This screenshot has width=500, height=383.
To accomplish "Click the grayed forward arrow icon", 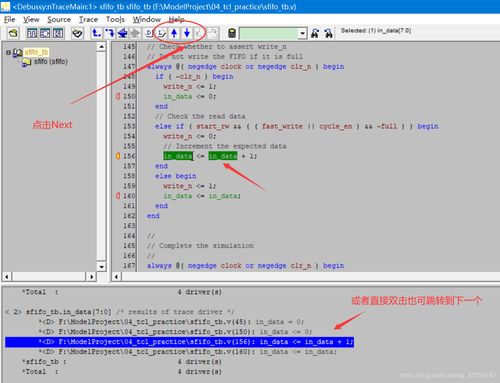I will (x=135, y=33).
